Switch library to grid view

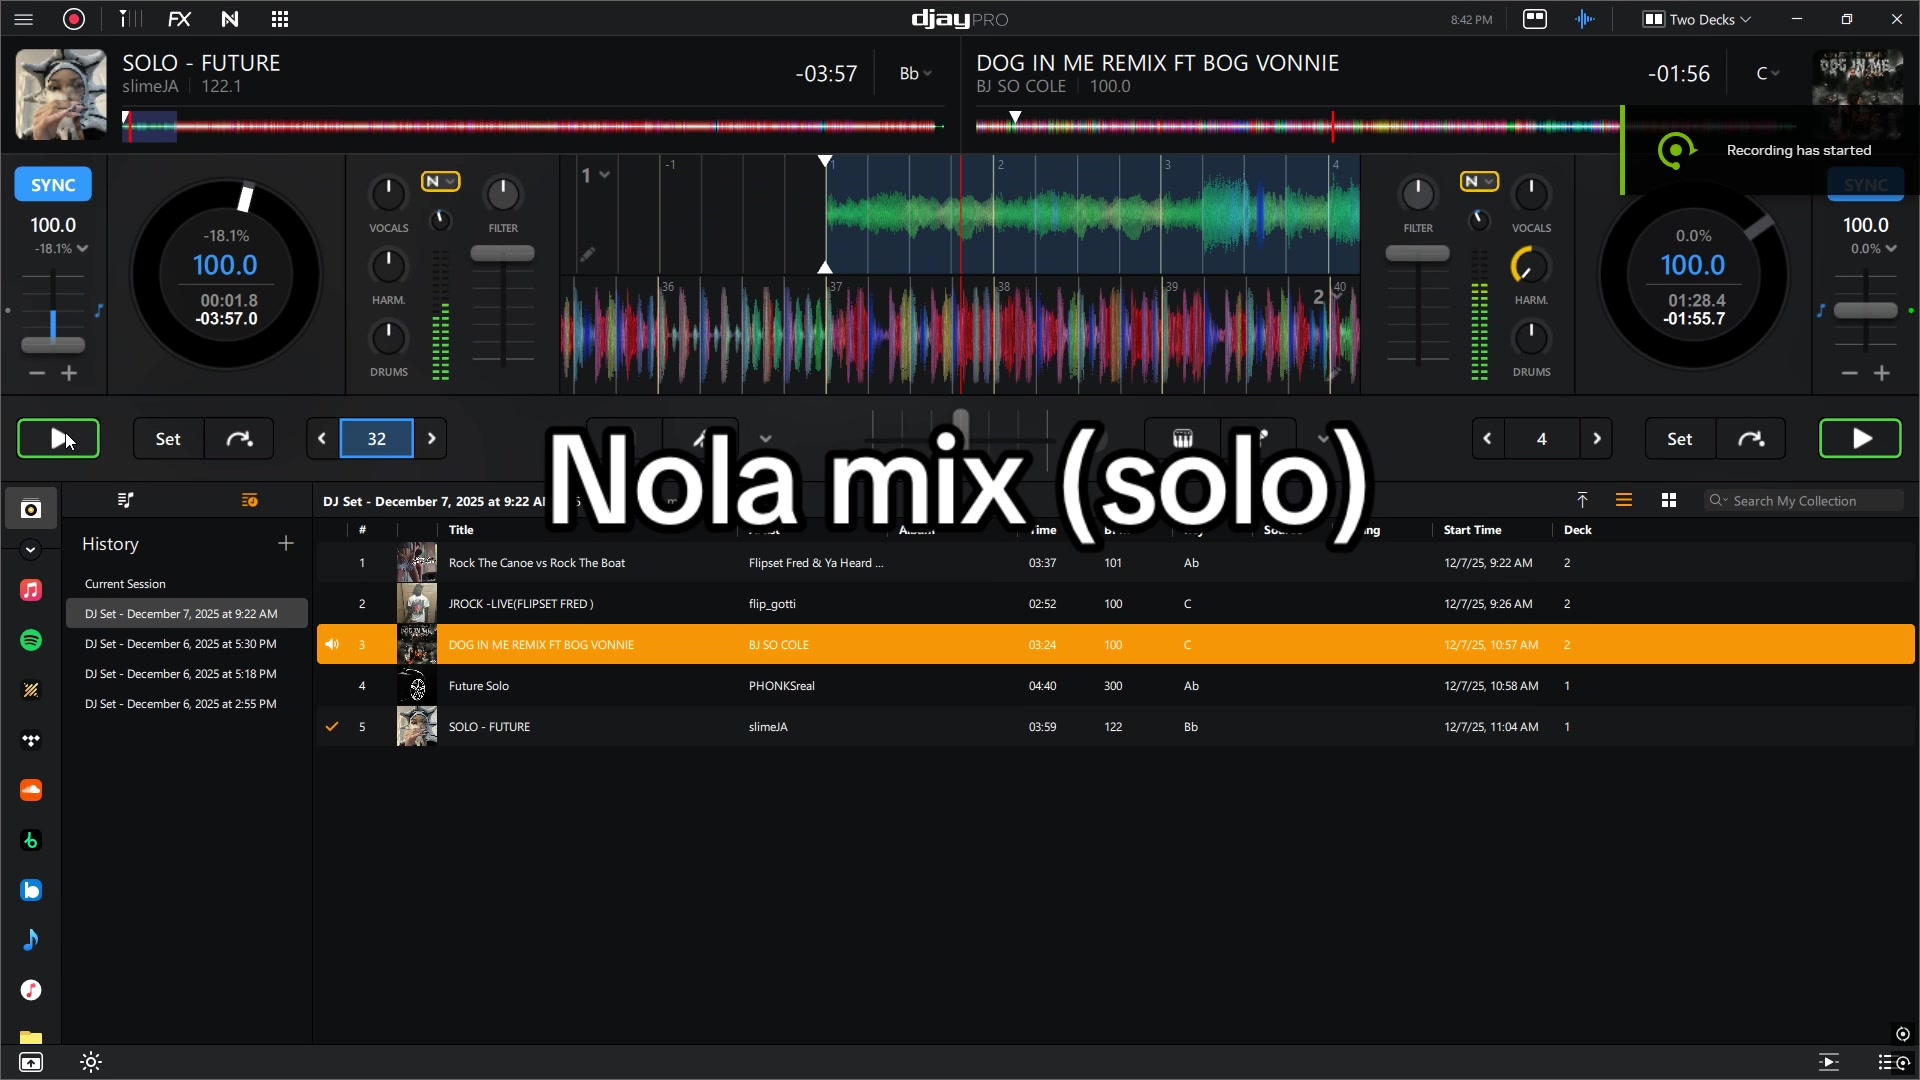pyautogui.click(x=1669, y=500)
